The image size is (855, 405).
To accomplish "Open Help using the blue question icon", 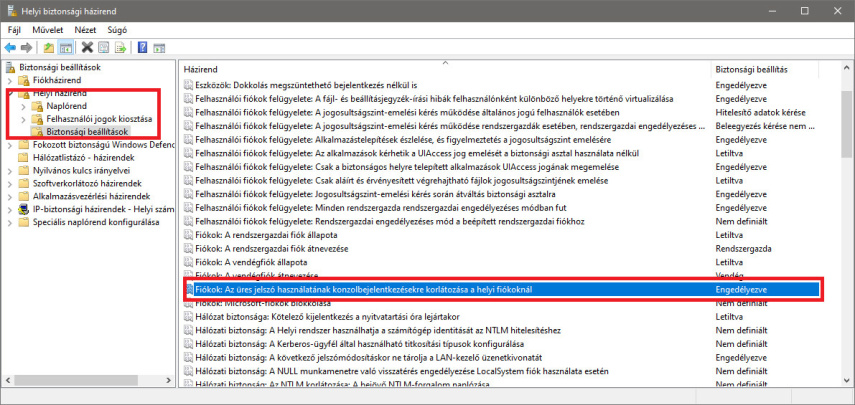I will (x=142, y=47).
